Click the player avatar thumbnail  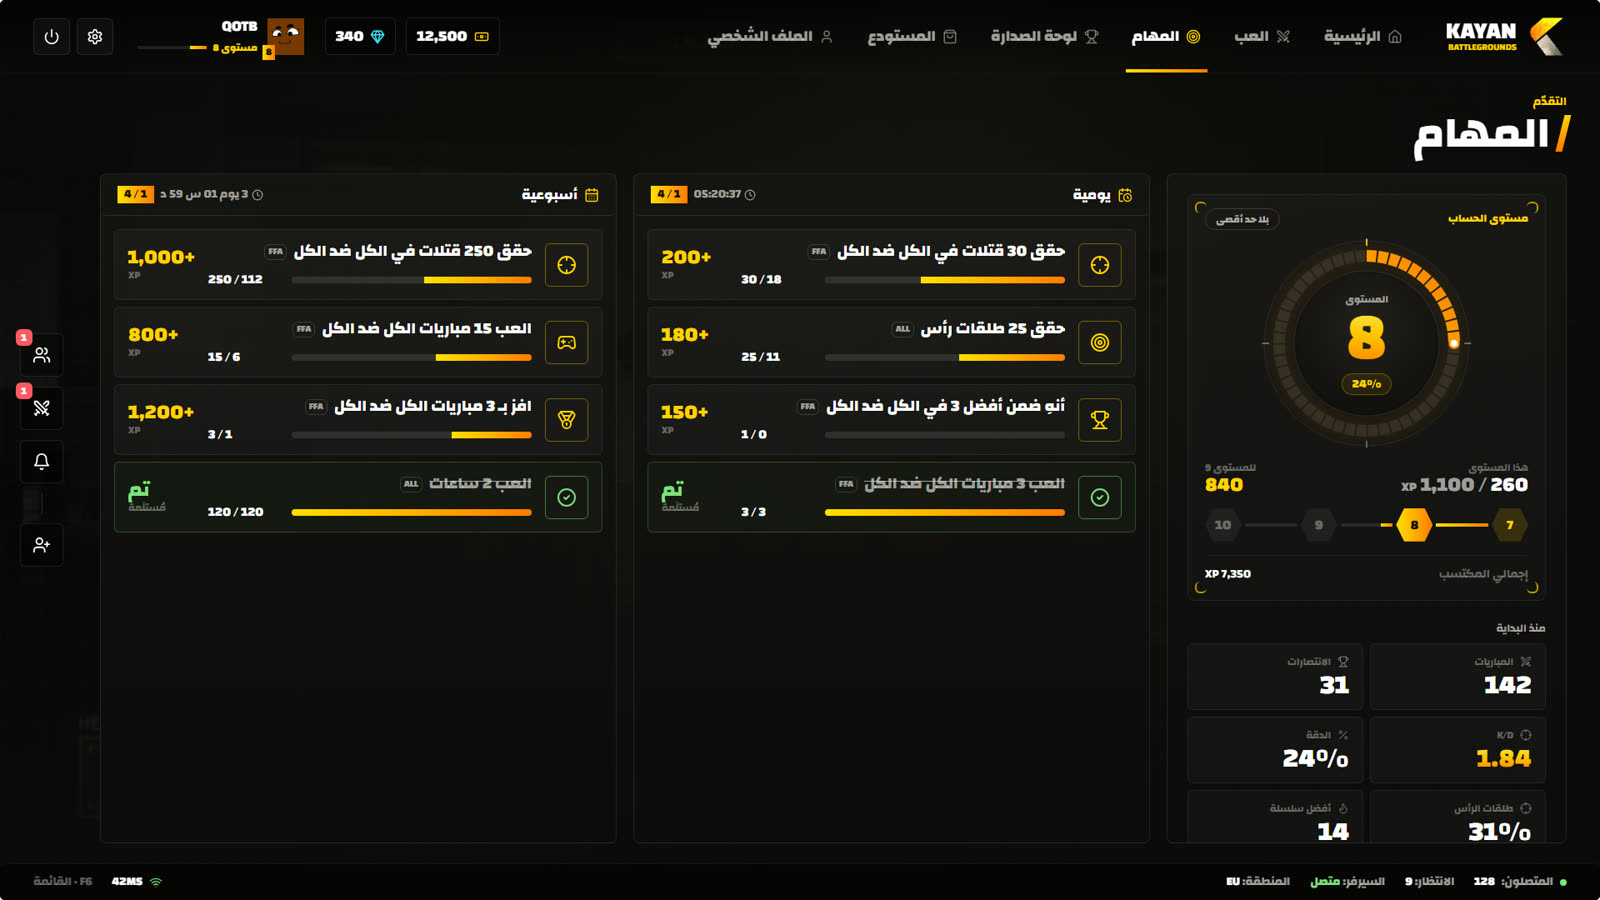tap(285, 37)
